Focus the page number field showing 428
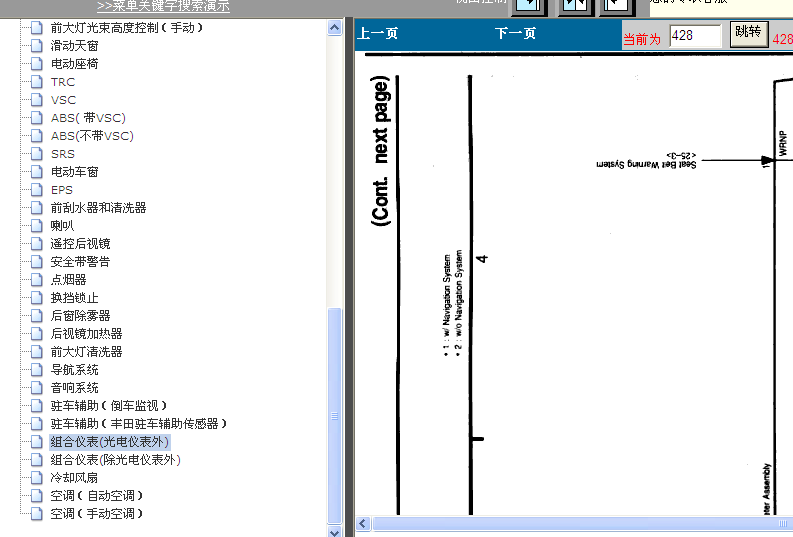The height and width of the screenshot is (537, 793). [x=695, y=35]
